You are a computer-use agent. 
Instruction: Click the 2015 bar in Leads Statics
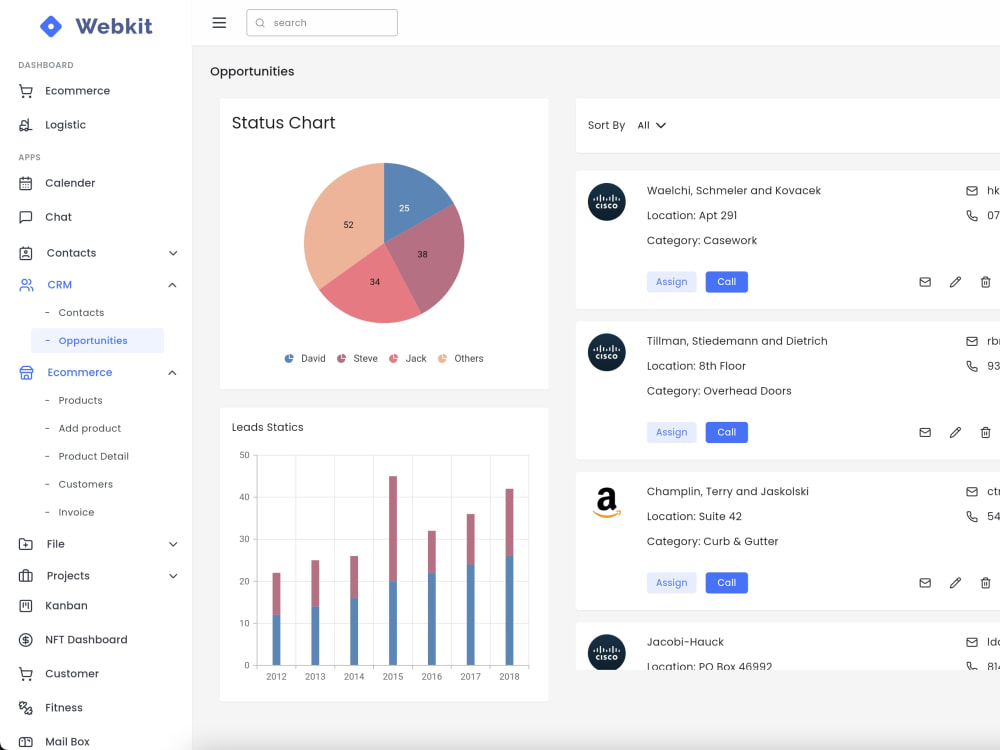tap(393, 571)
